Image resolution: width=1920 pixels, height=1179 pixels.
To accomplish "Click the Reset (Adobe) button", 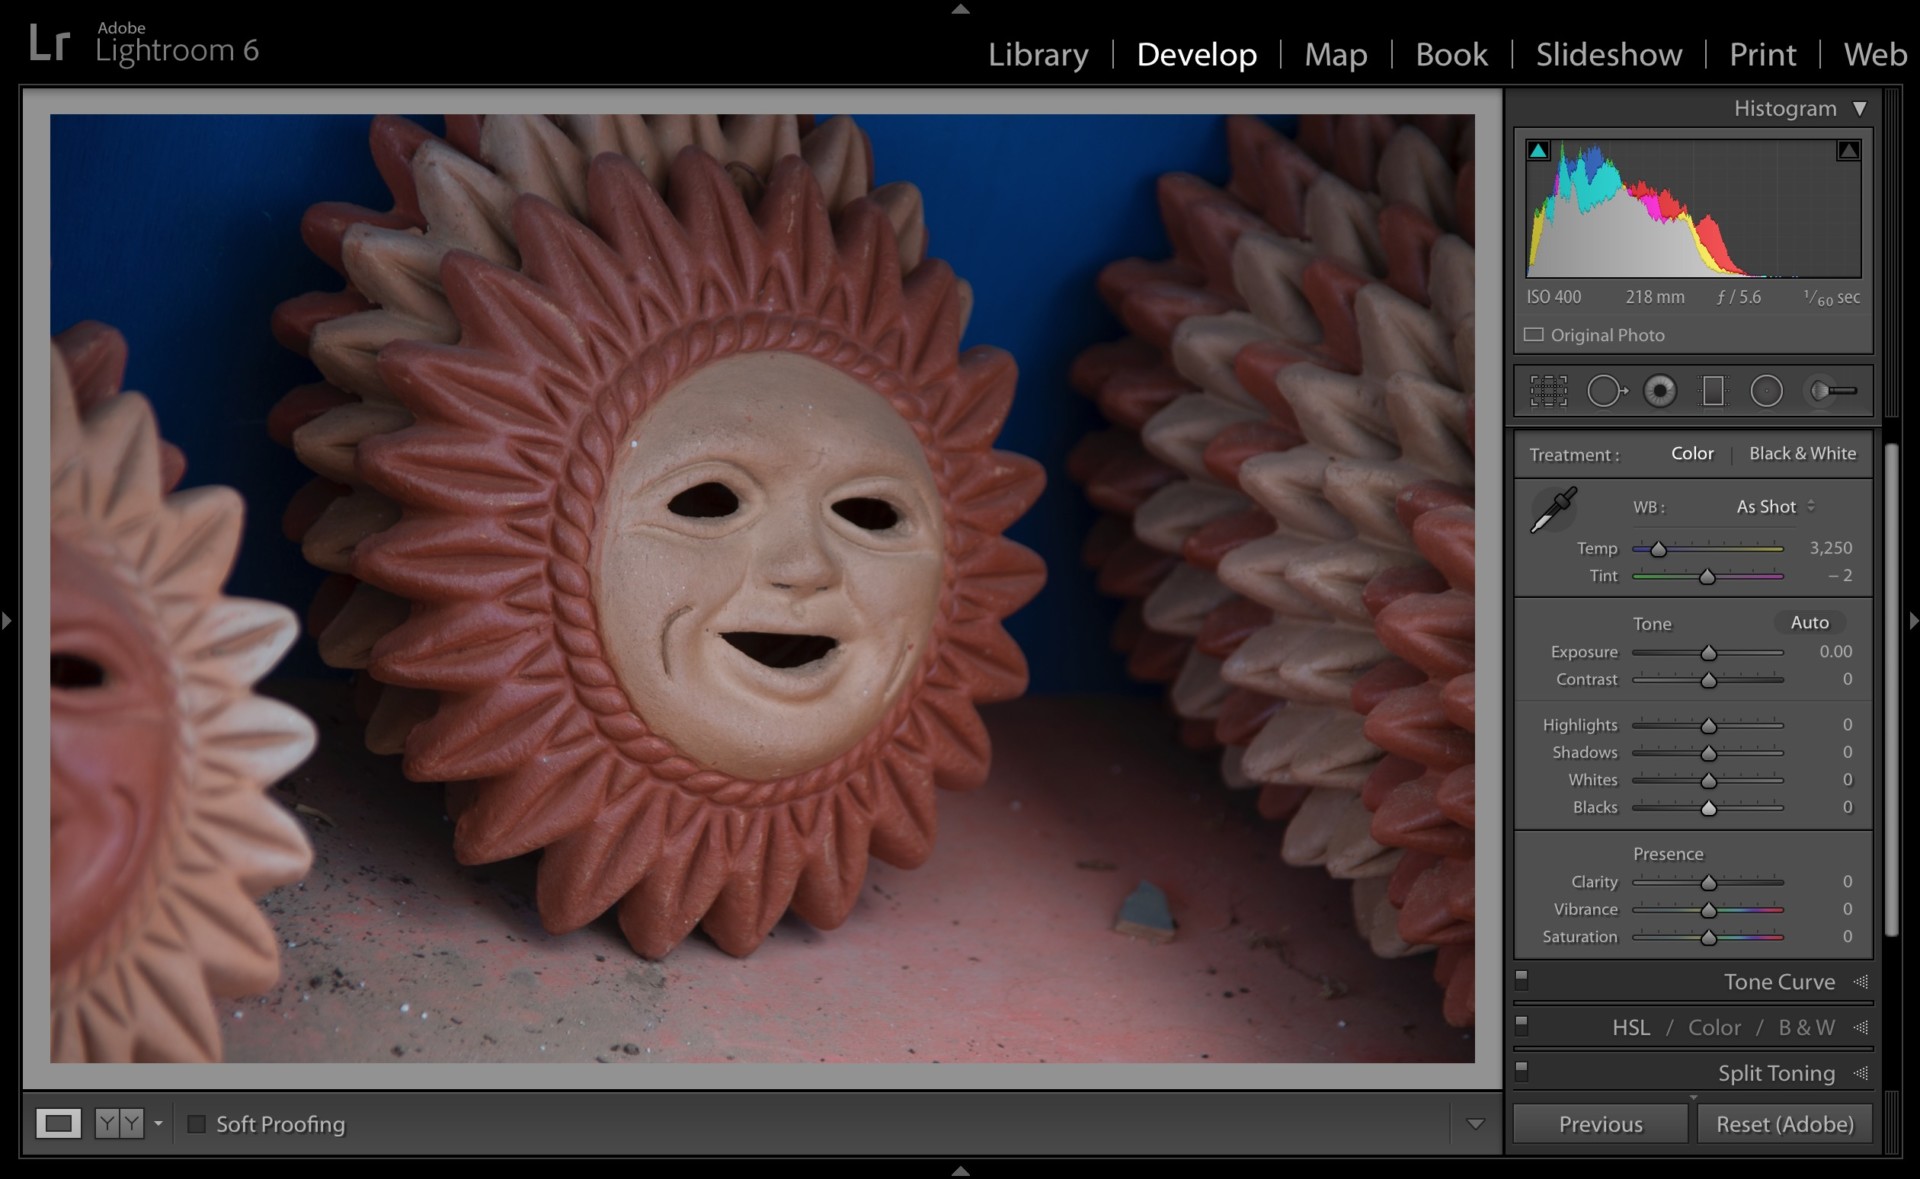I will tap(1784, 1124).
